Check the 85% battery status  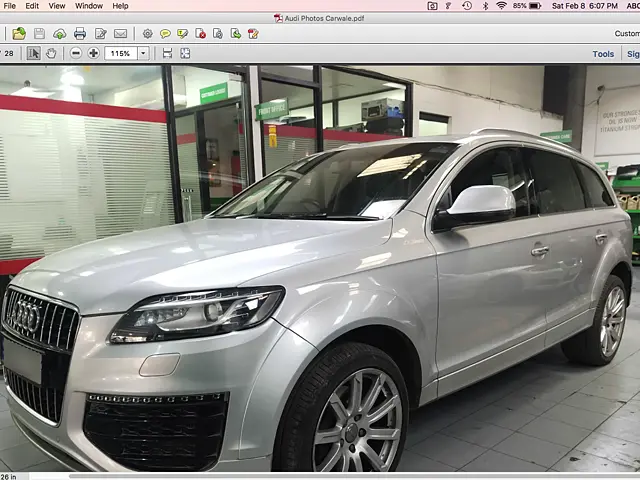pyautogui.click(x=527, y=6)
